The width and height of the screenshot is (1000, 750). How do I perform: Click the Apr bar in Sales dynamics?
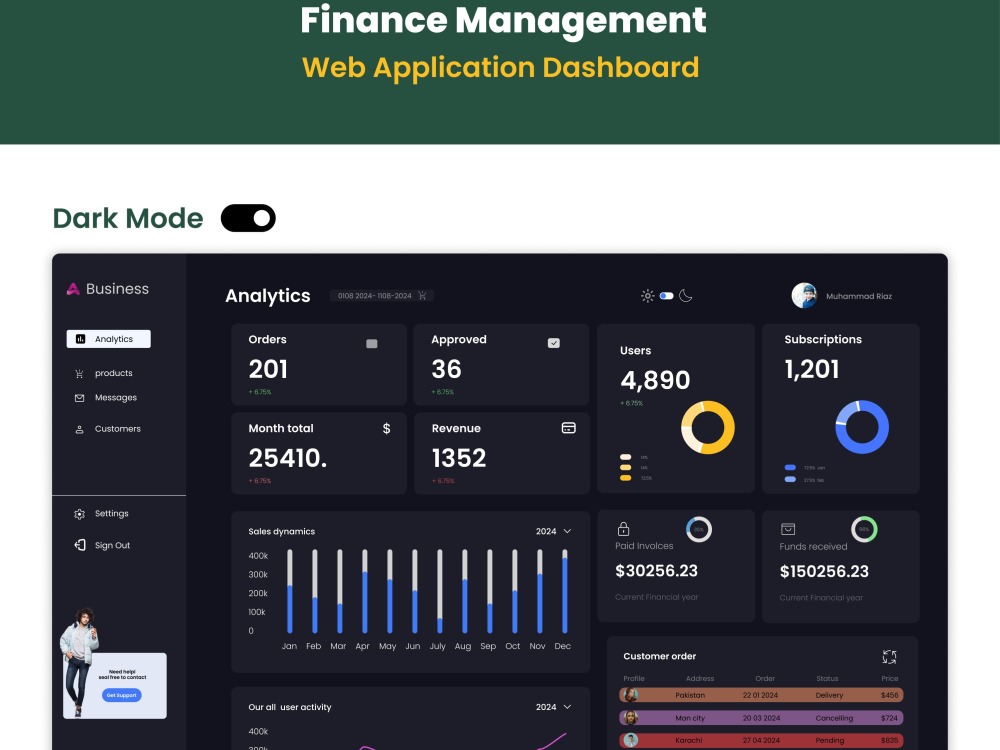click(365, 591)
